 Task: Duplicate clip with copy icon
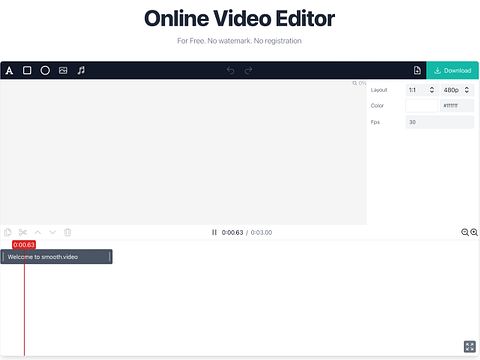8,232
